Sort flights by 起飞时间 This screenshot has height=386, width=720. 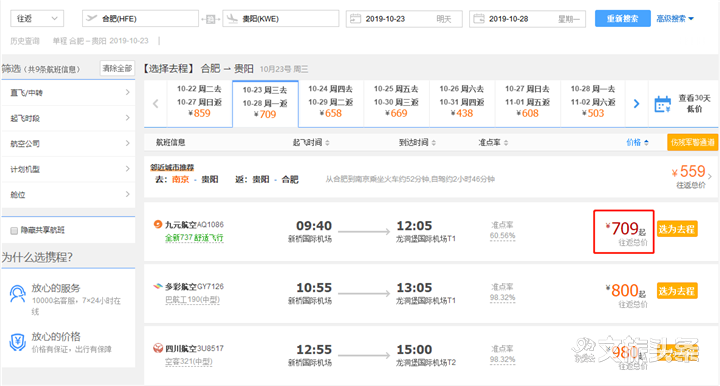(311, 143)
